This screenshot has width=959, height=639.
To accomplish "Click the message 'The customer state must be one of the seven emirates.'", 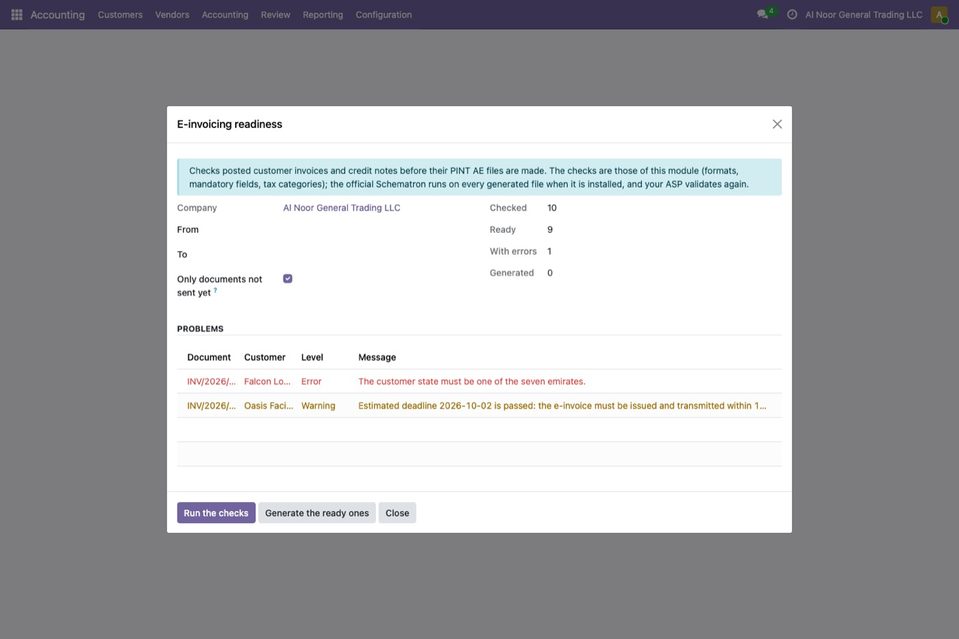I will 472,382.
